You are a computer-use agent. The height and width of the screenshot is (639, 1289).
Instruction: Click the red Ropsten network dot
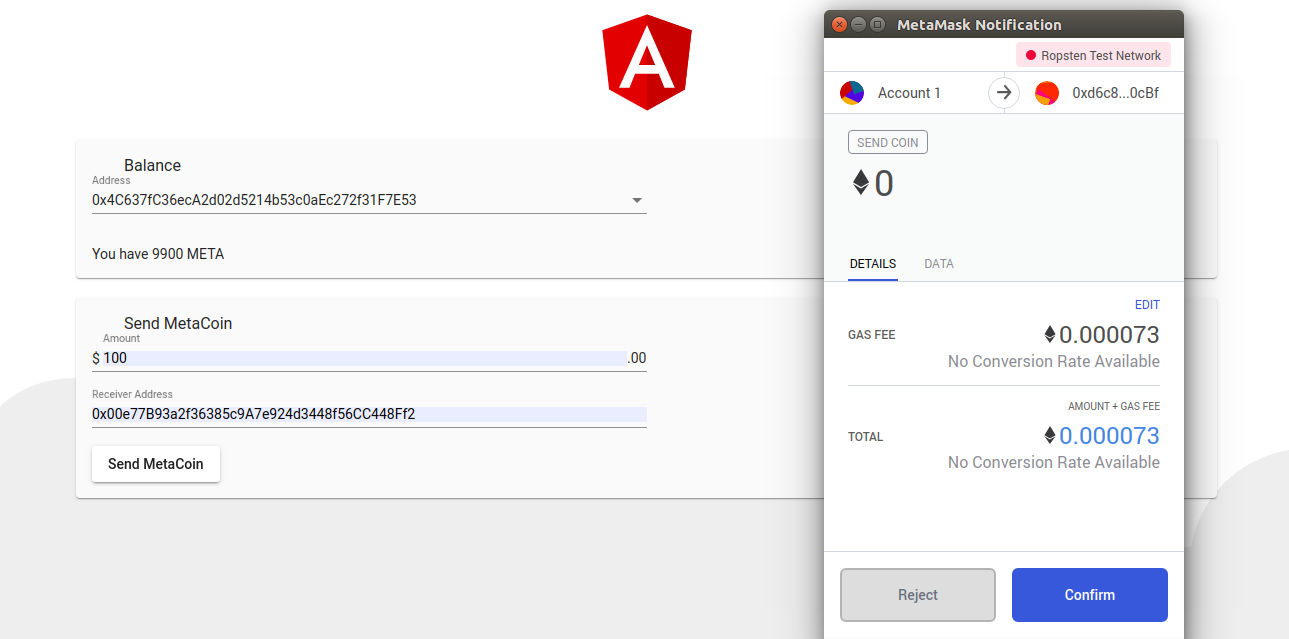pyautogui.click(x=1031, y=56)
